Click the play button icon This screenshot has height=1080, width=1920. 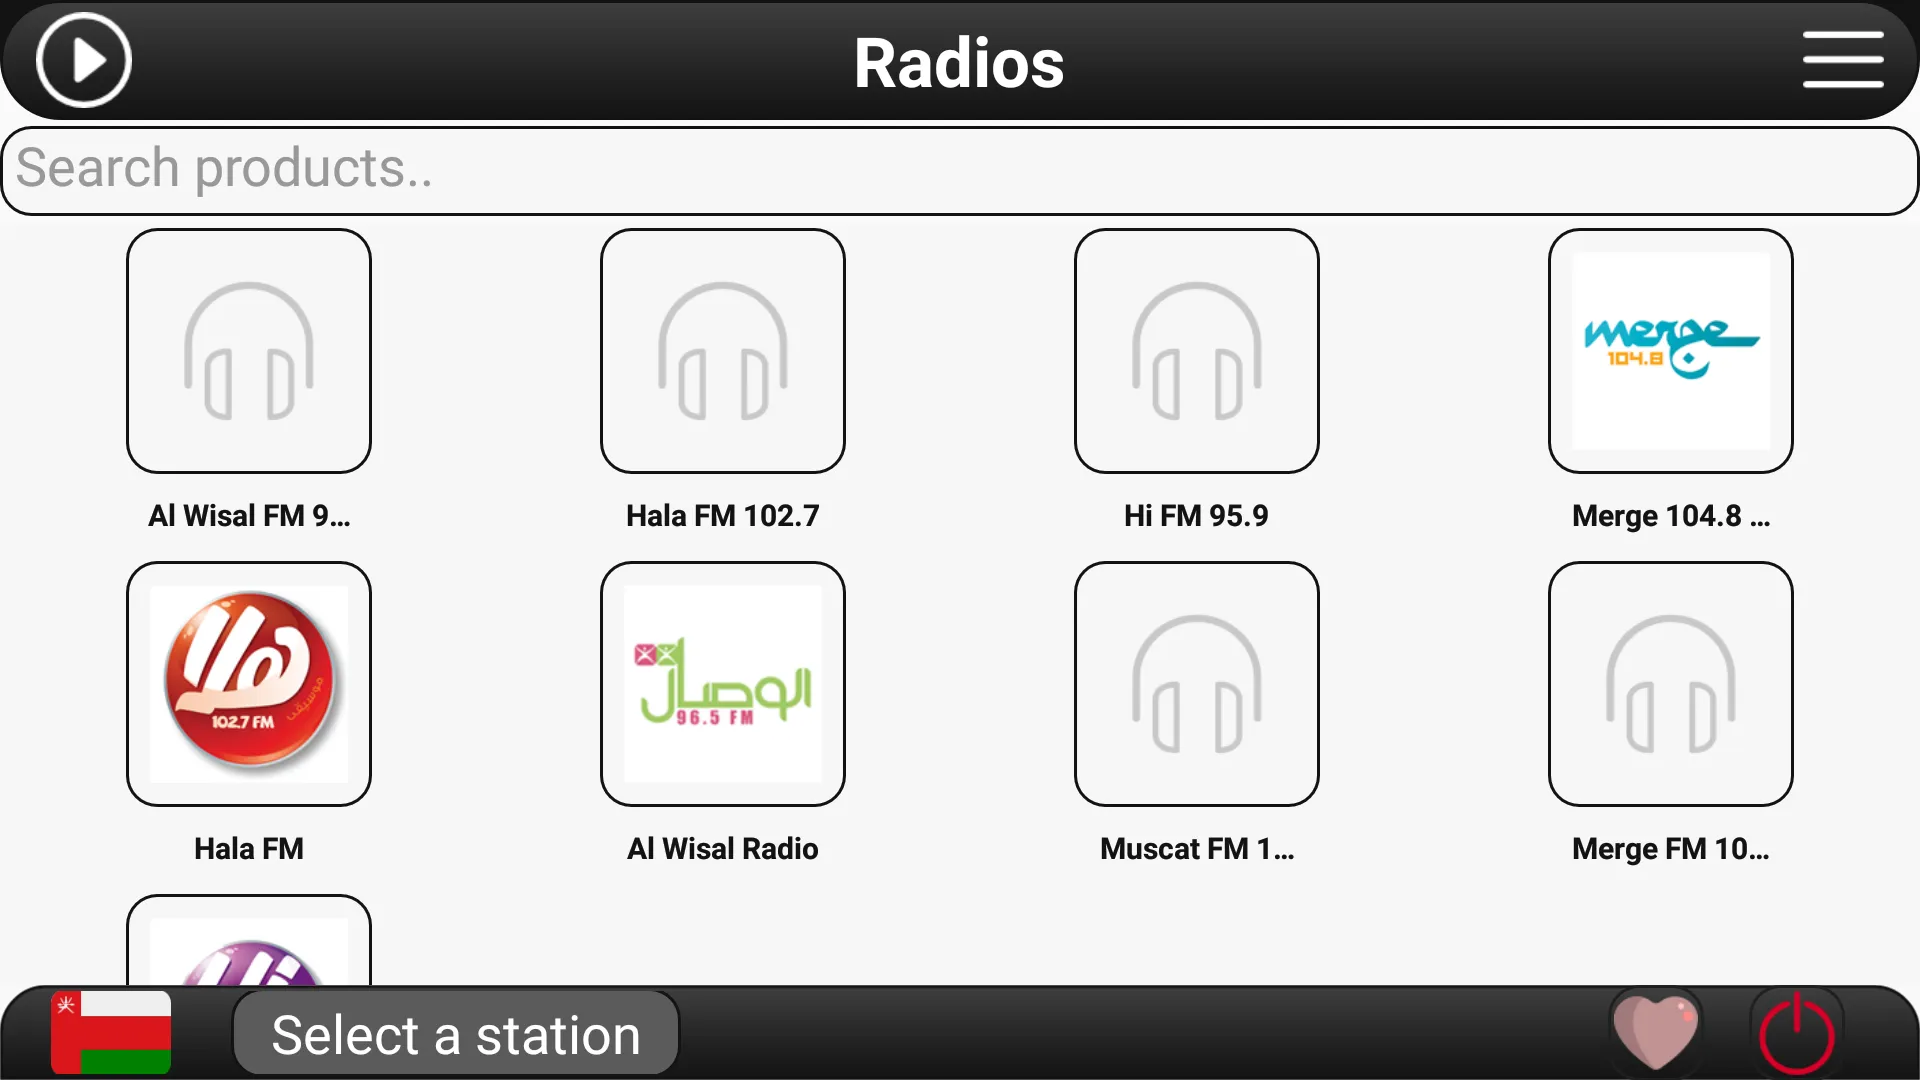pyautogui.click(x=82, y=59)
